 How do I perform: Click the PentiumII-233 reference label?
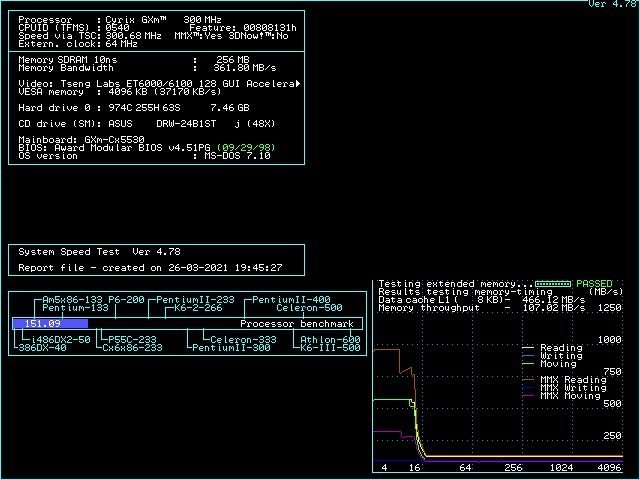(195, 300)
